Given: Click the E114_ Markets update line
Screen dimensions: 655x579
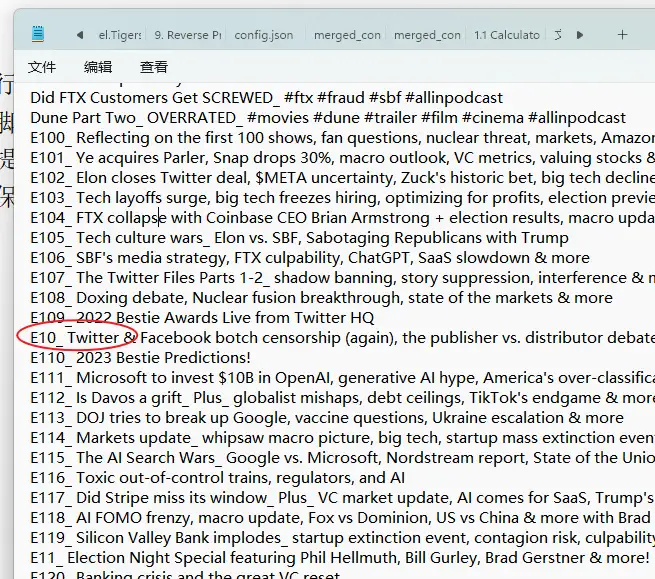Looking at the screenshot, I should [343, 438].
